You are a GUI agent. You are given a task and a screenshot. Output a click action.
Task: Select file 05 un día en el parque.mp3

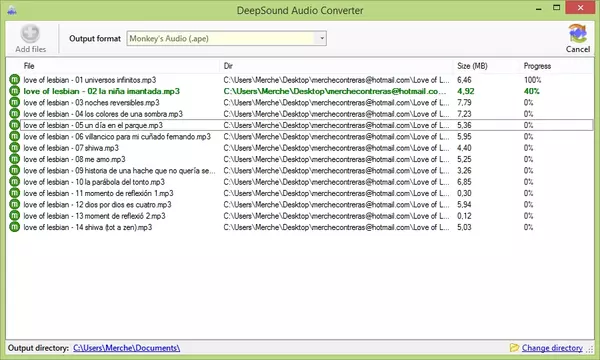click(93, 125)
